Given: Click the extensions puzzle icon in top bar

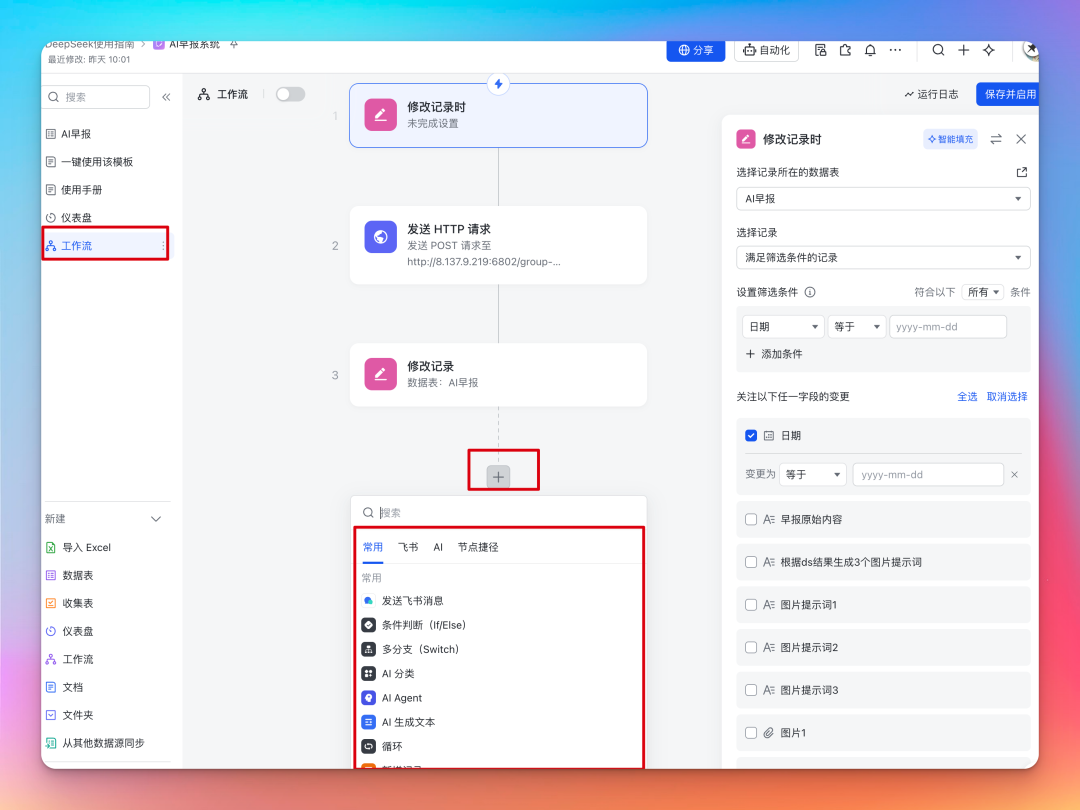Looking at the screenshot, I should [845, 50].
